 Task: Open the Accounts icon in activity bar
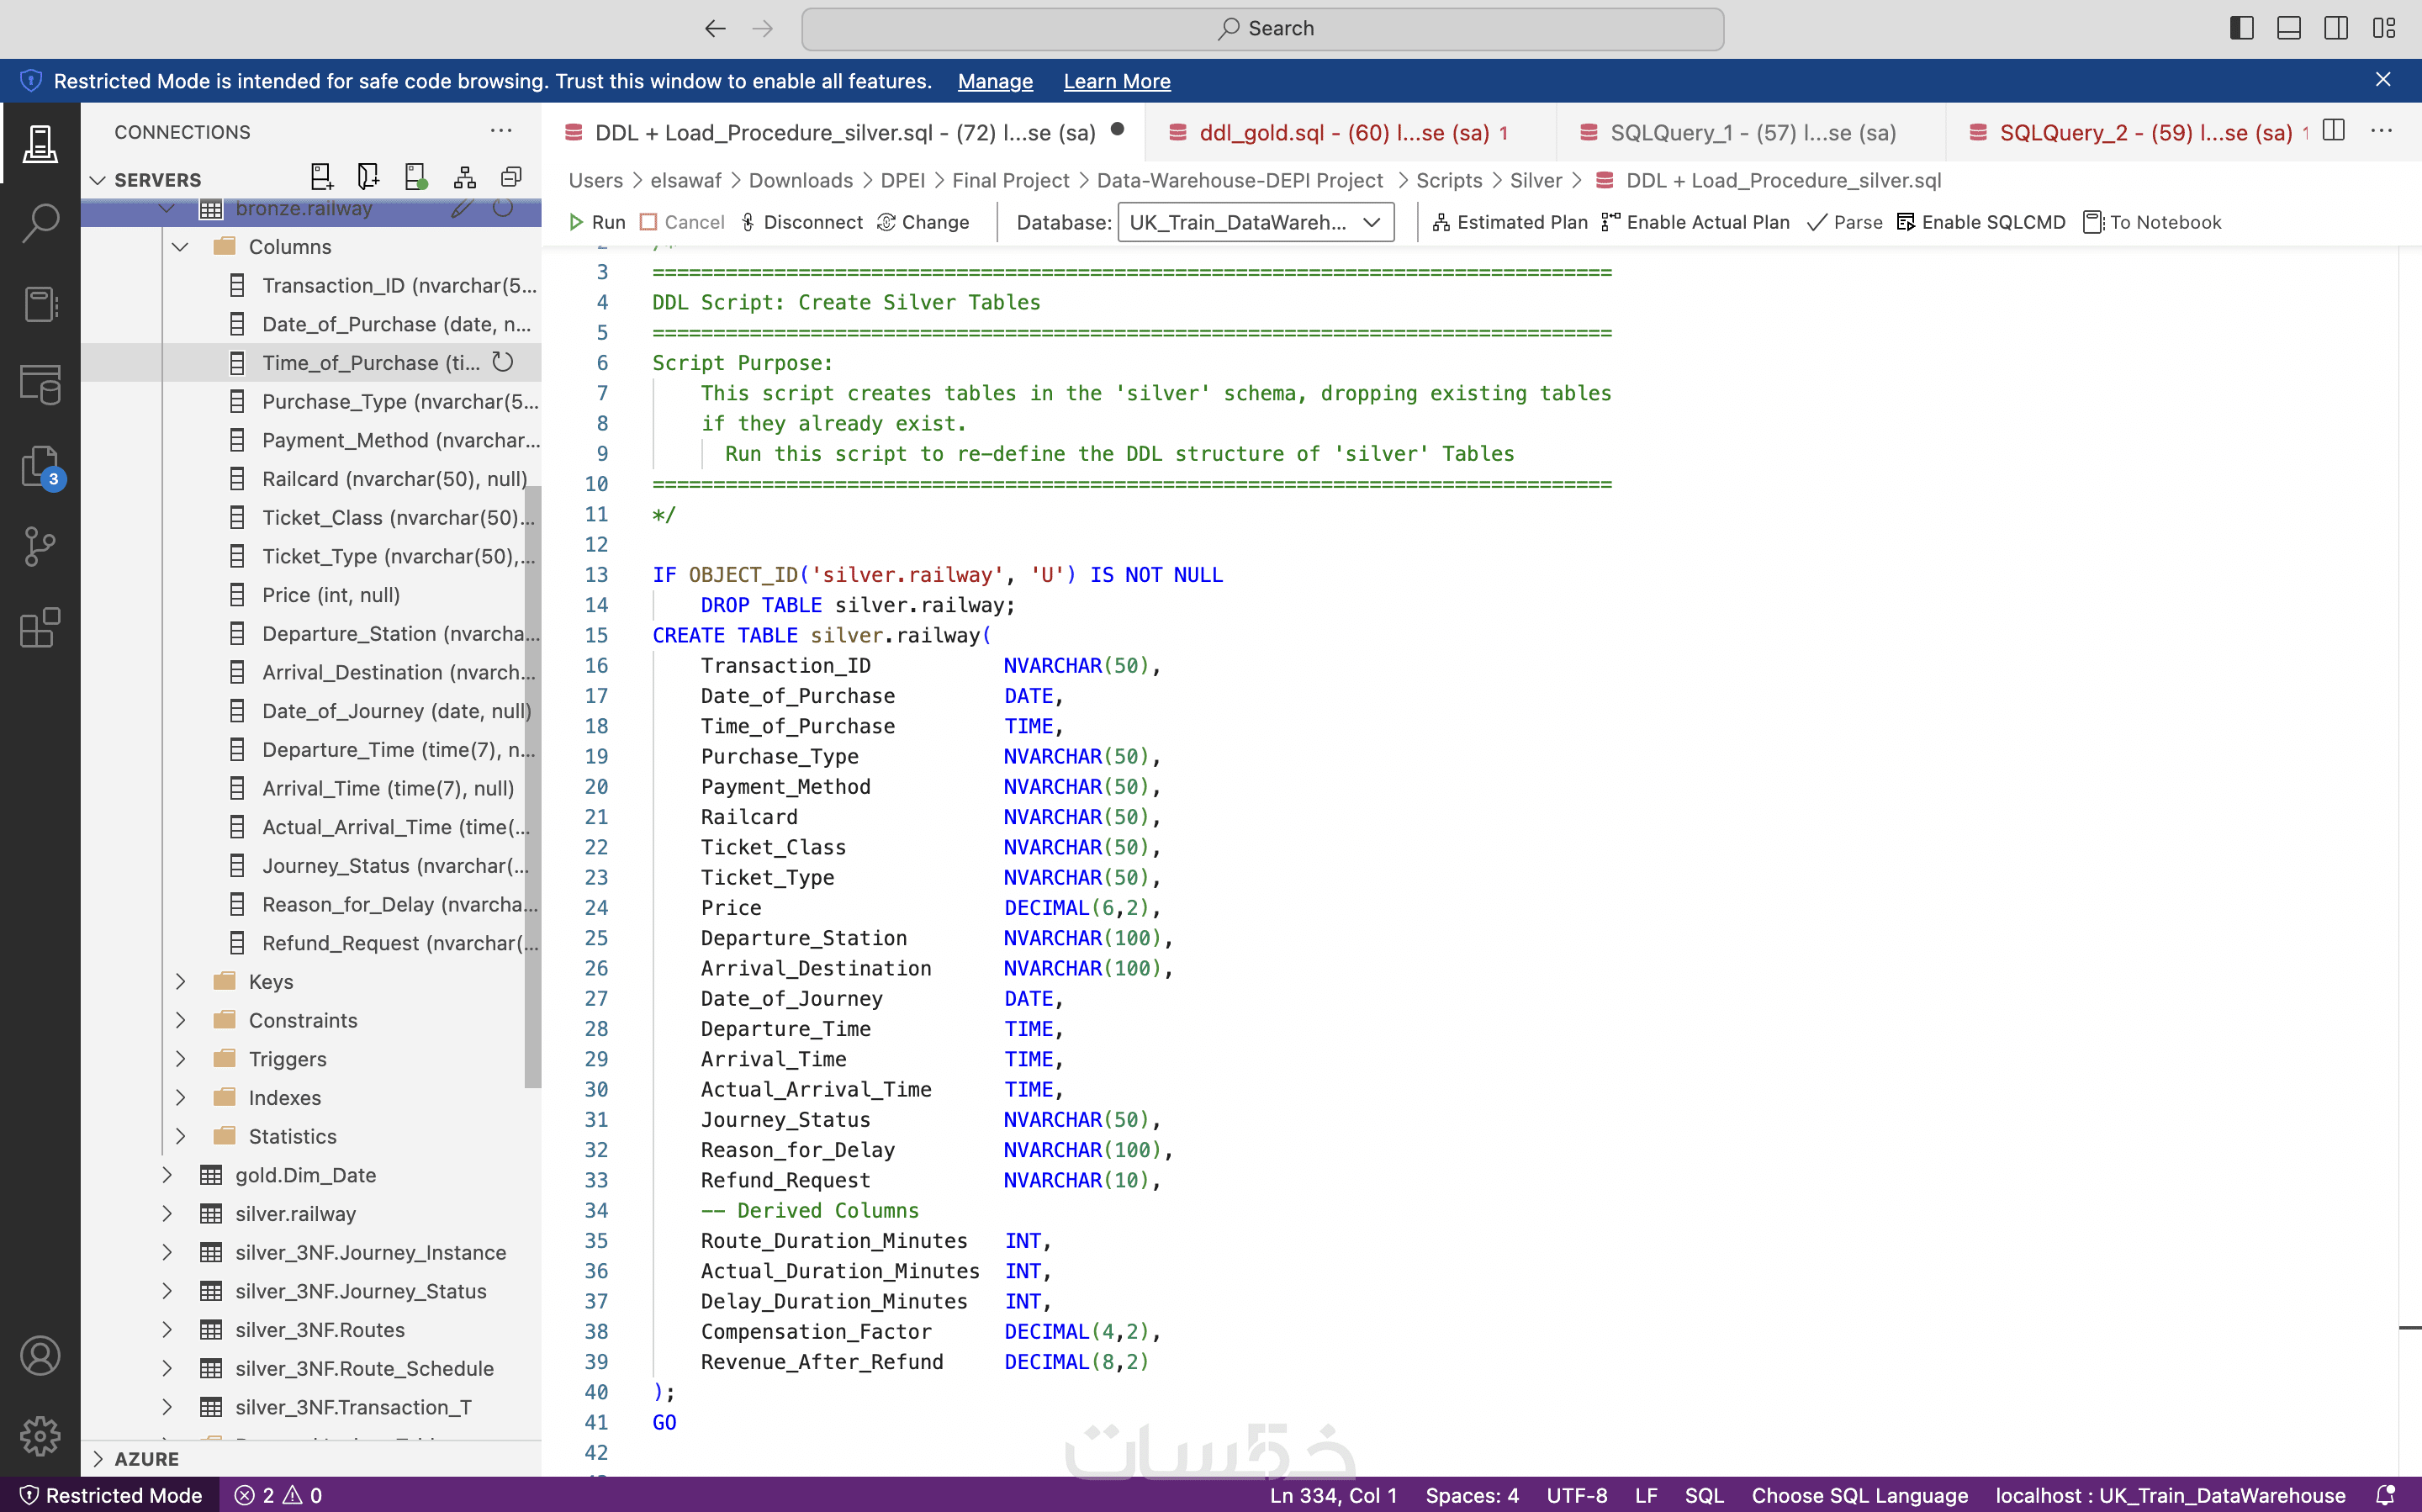(40, 1356)
